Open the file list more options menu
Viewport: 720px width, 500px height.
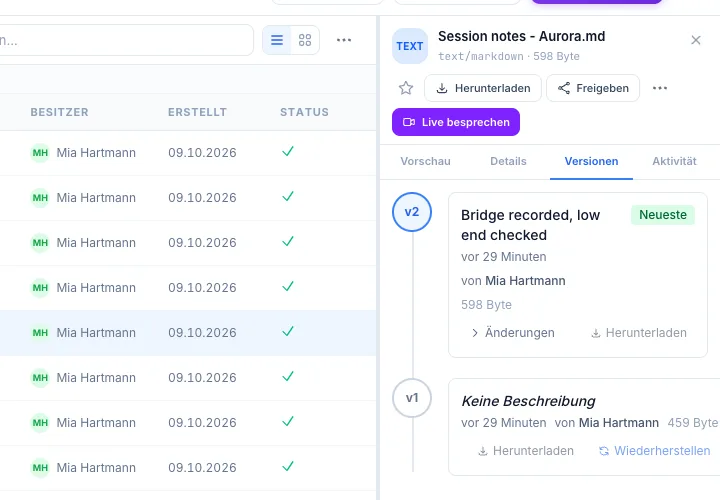pos(344,40)
